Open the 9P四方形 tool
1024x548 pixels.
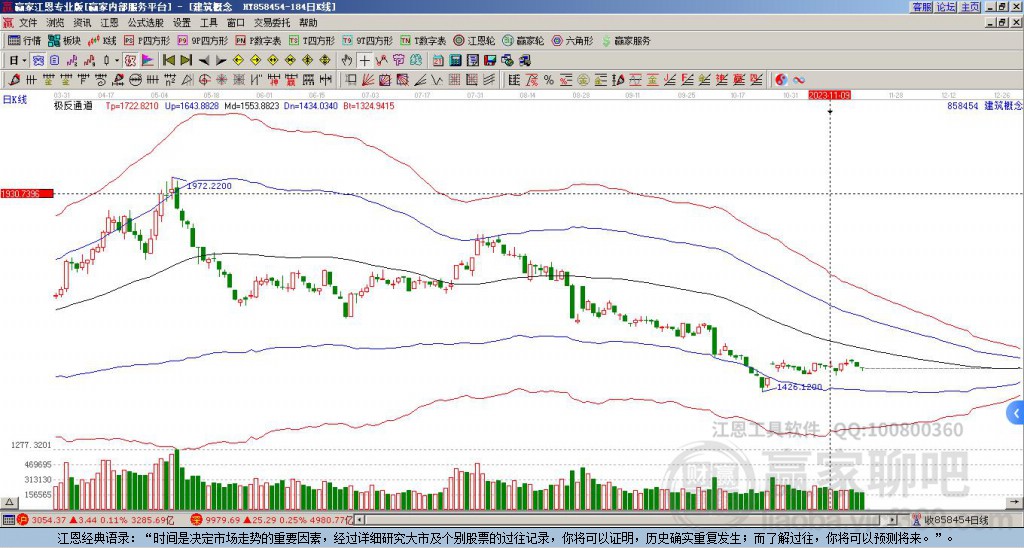click(202, 40)
